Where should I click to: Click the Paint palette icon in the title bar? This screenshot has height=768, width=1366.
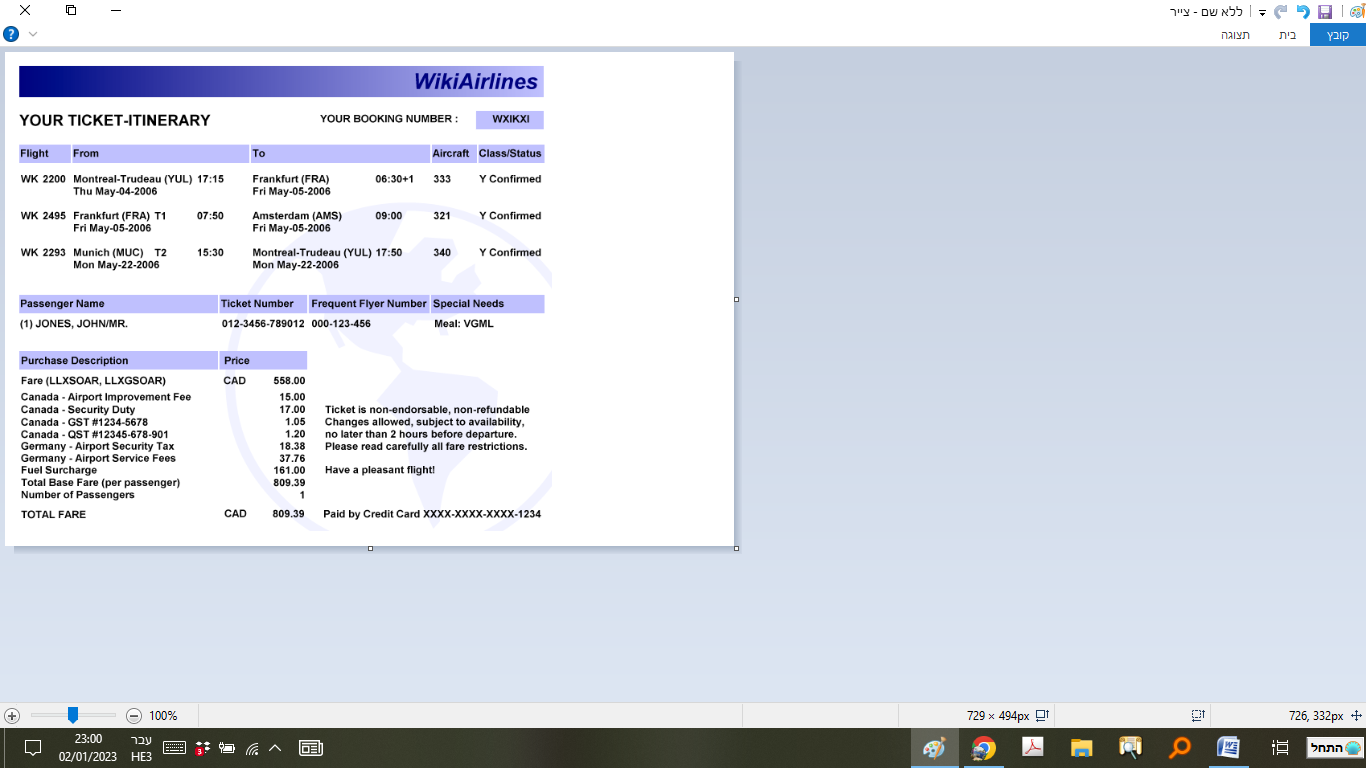[x=1356, y=11]
